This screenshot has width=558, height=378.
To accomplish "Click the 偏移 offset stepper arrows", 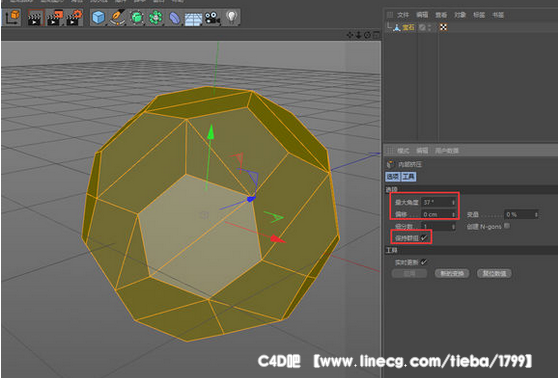I will (453, 214).
